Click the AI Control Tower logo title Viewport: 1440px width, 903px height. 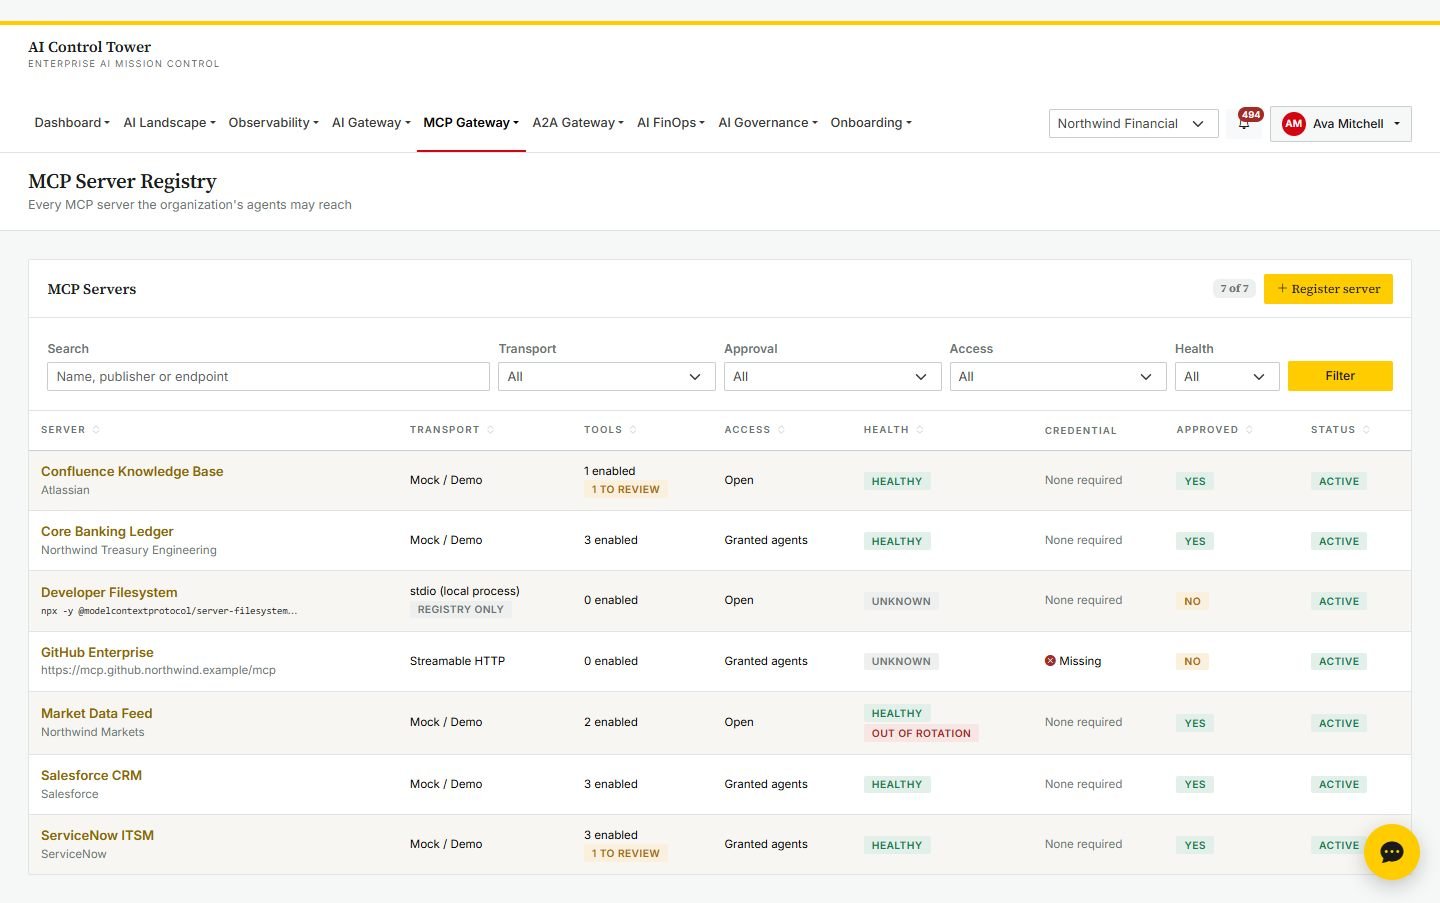click(x=89, y=47)
